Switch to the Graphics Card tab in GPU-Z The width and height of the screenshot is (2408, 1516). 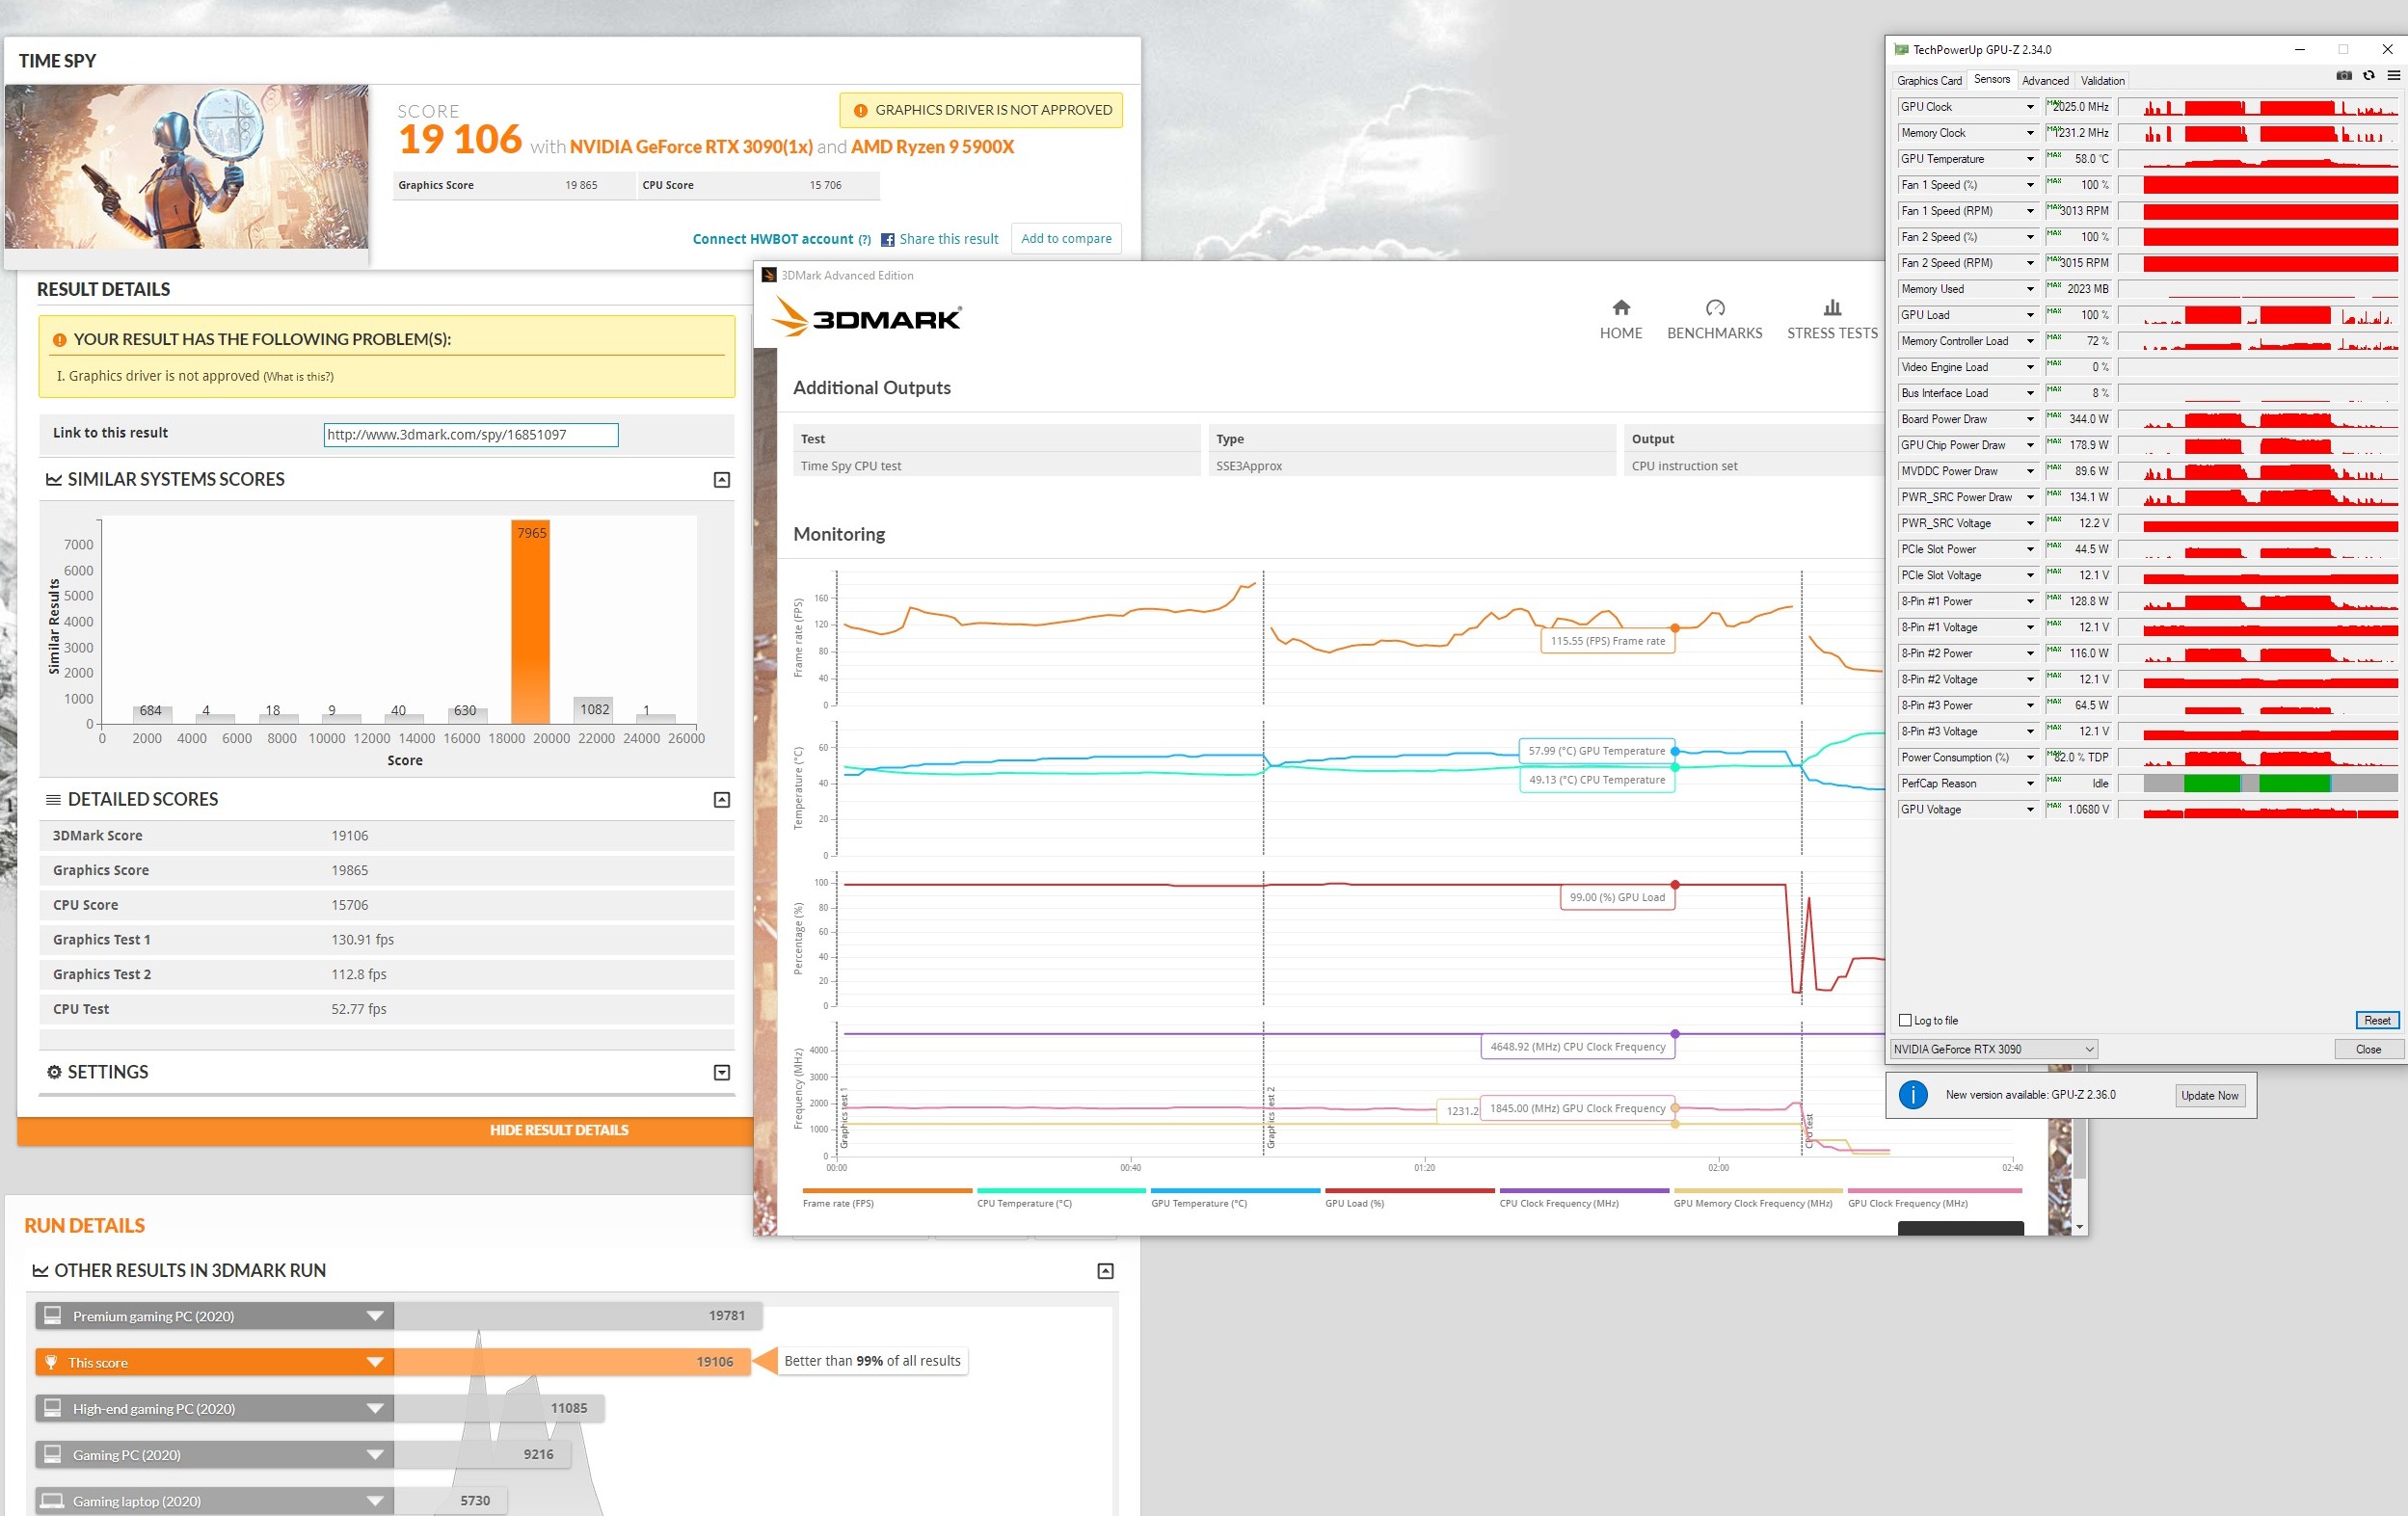(1929, 81)
